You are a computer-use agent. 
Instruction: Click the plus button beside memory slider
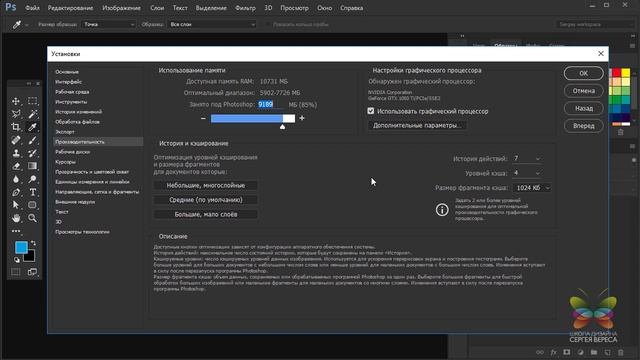[302, 118]
